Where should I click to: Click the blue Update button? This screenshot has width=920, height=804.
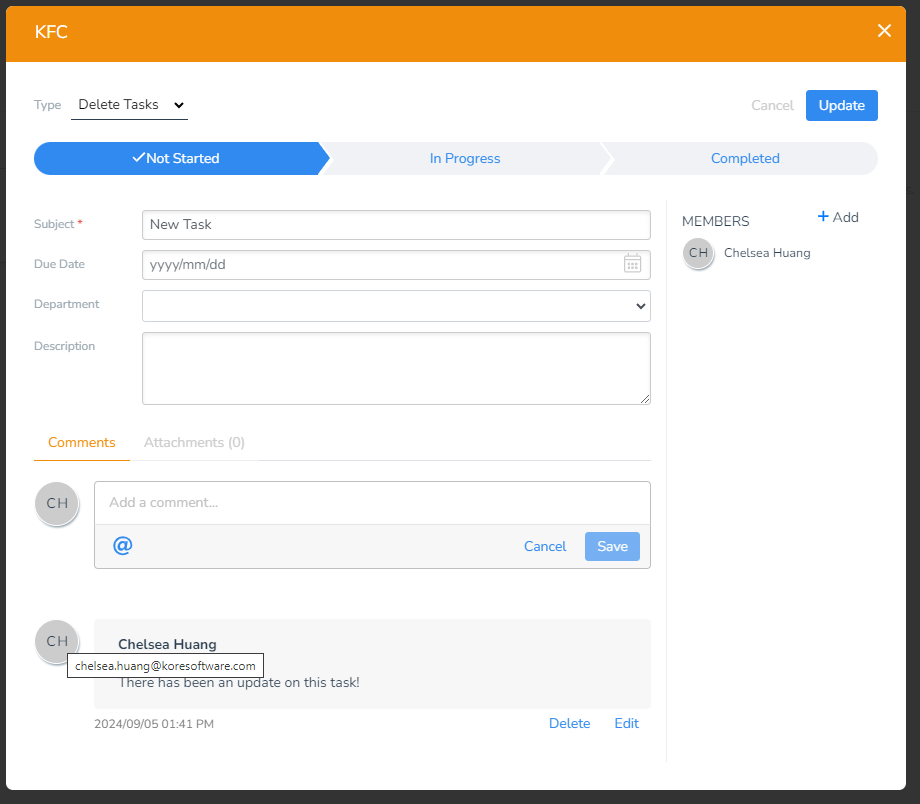[x=841, y=106]
